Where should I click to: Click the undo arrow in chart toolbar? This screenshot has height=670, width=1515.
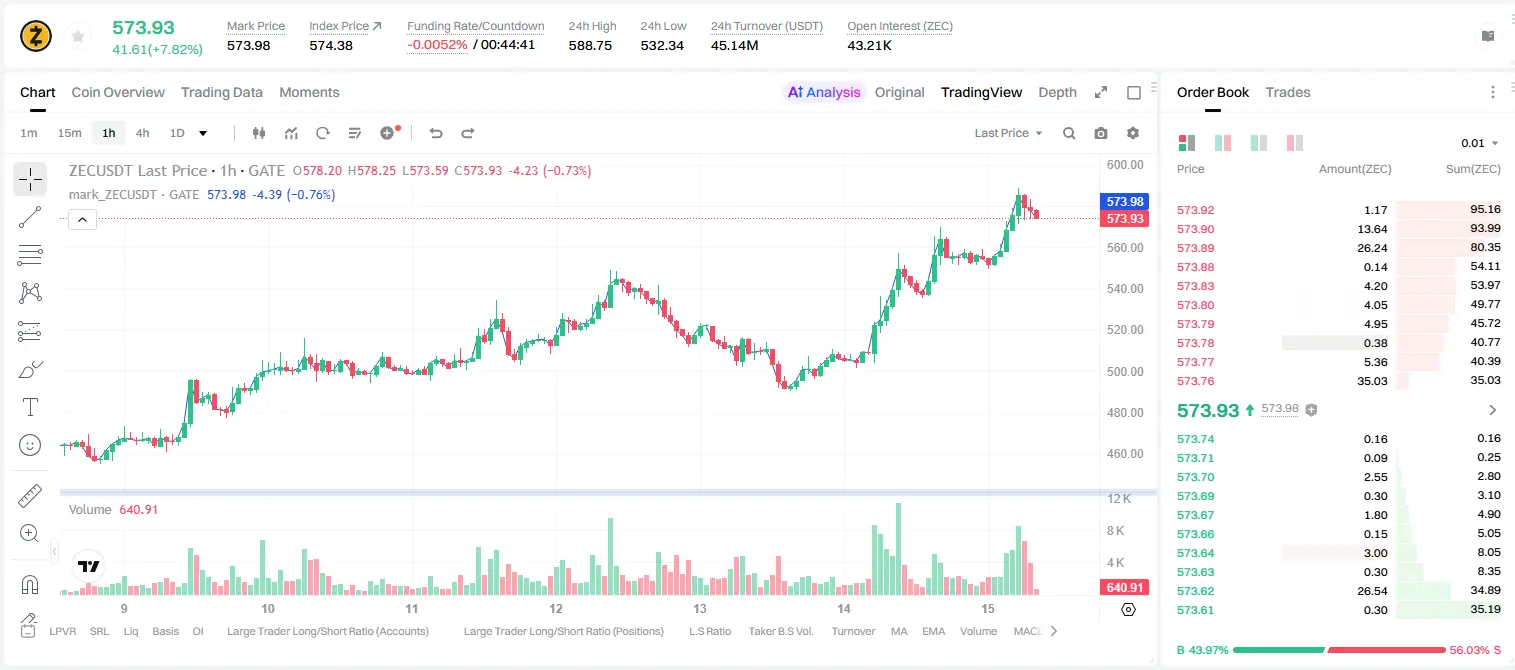[435, 133]
